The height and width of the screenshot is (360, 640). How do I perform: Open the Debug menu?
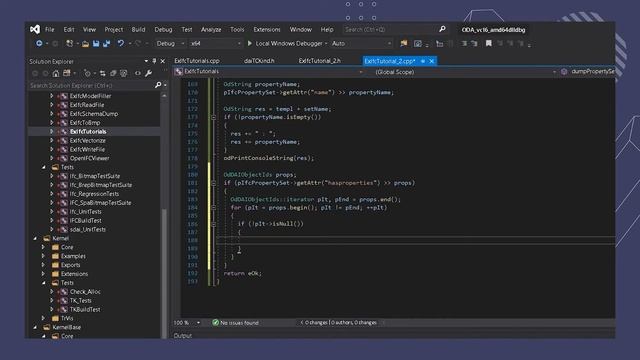pyautogui.click(x=163, y=29)
